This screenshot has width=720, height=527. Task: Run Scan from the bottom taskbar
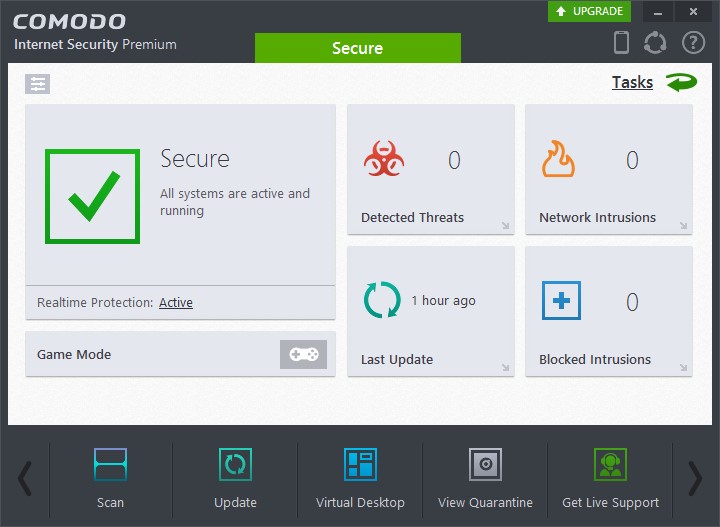110,479
